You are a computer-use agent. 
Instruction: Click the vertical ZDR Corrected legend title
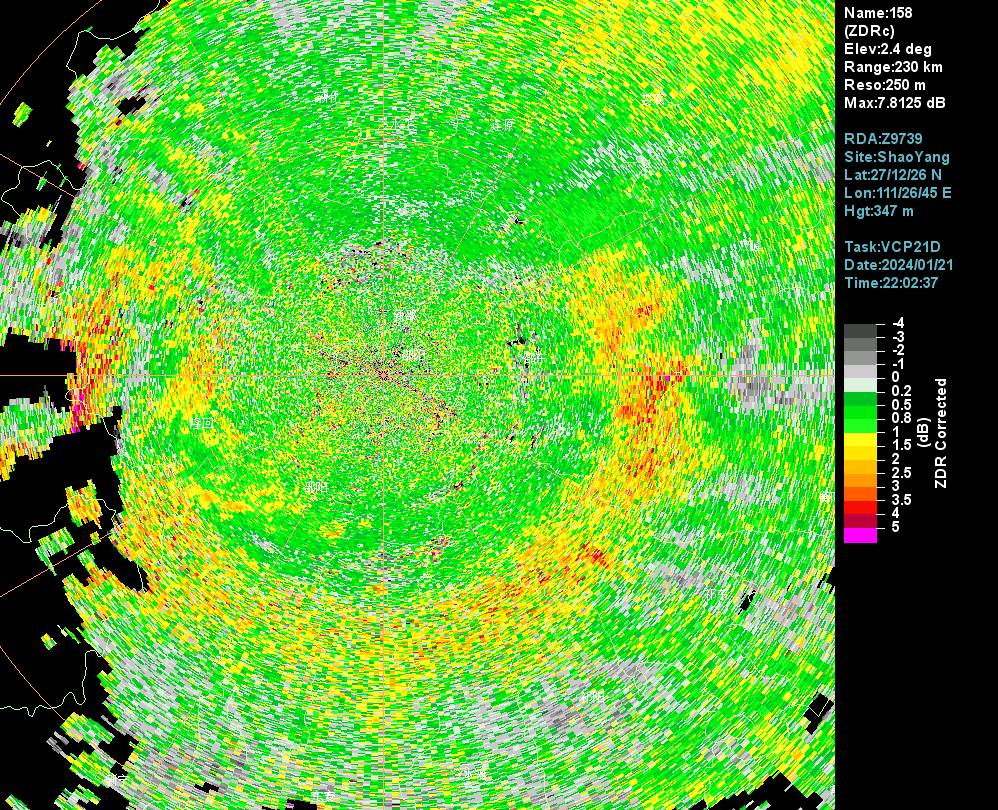pyautogui.click(x=941, y=433)
